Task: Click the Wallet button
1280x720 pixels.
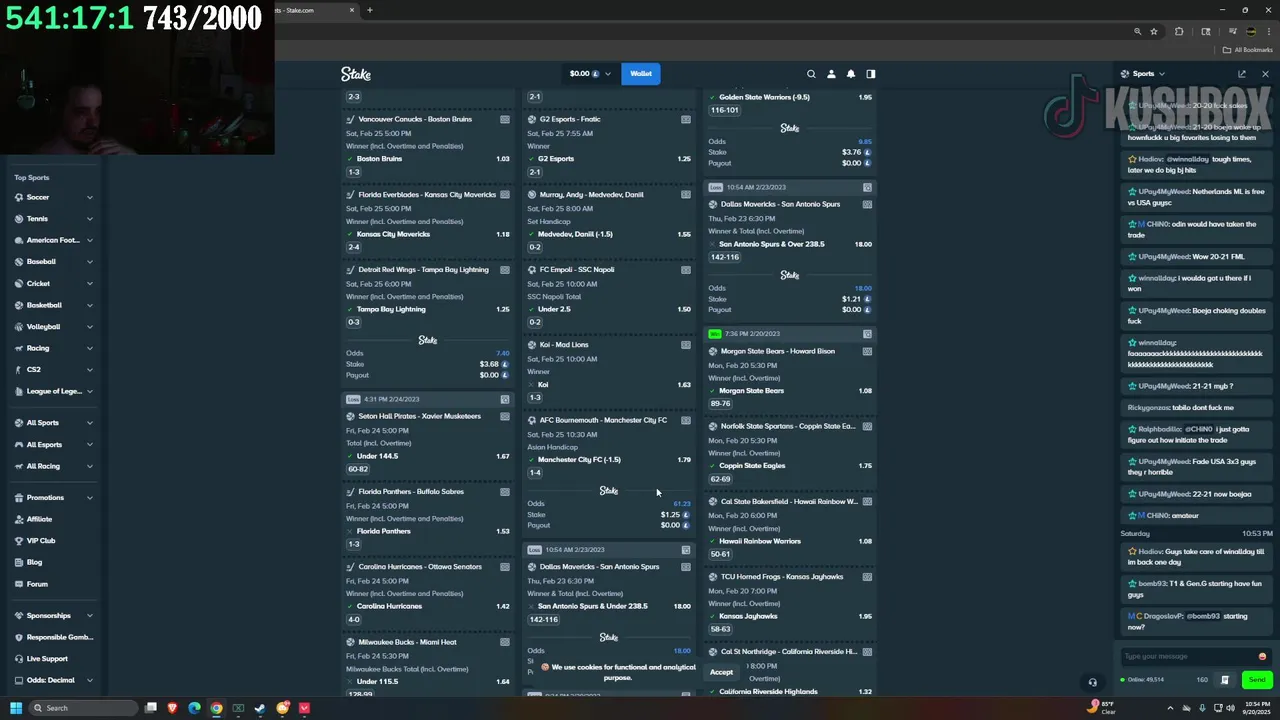Action: pos(641,74)
